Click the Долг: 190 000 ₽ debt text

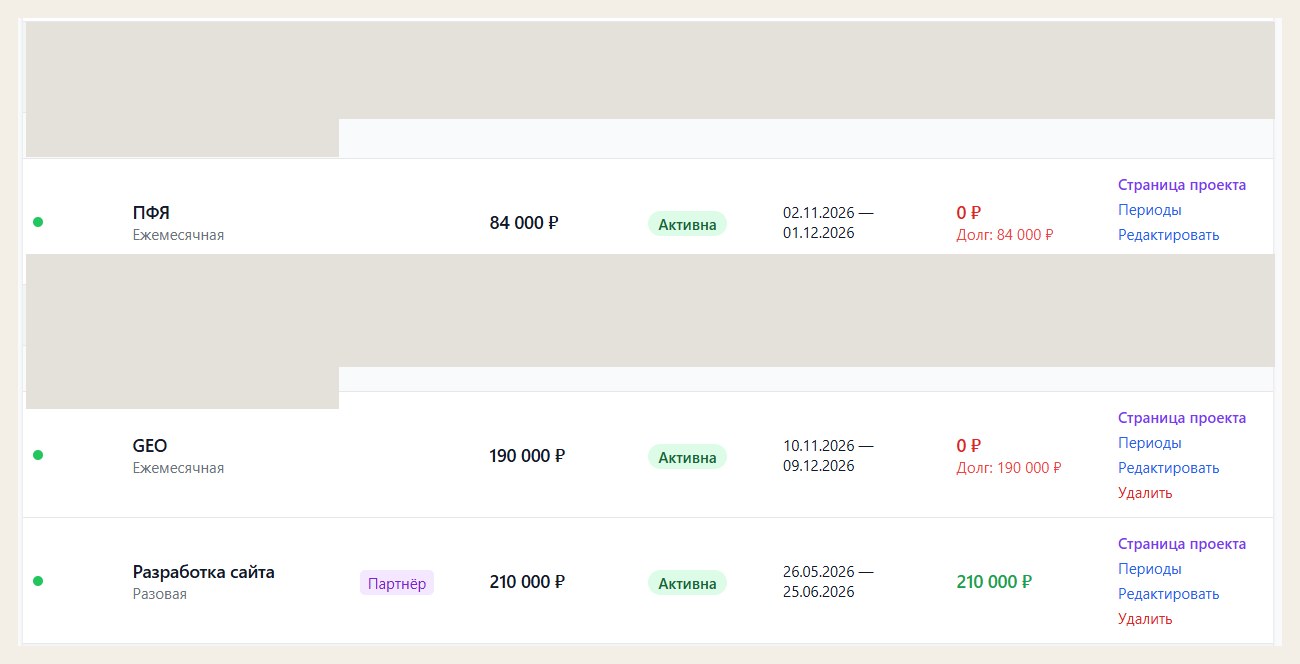(x=1009, y=468)
